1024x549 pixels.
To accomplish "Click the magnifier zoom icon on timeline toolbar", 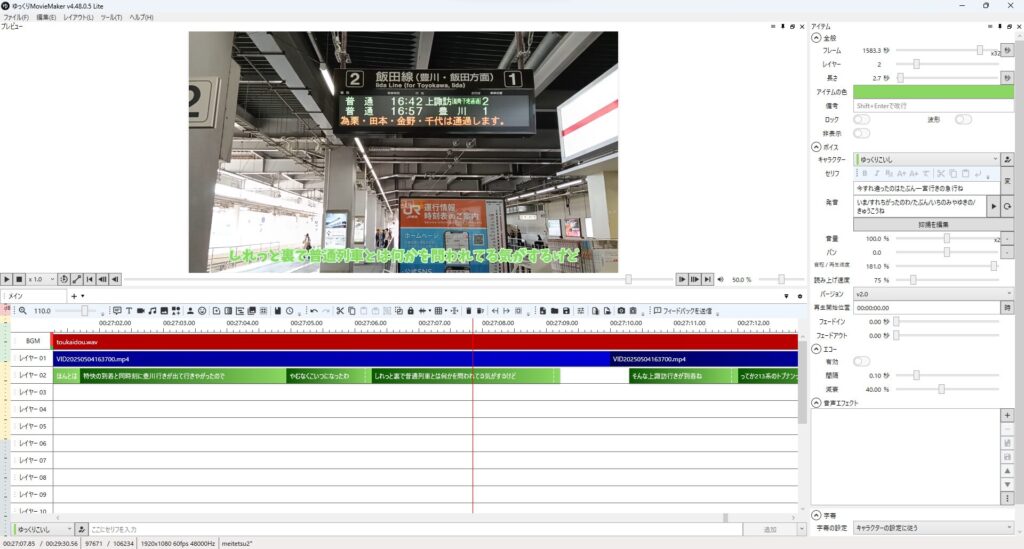I will [22, 311].
